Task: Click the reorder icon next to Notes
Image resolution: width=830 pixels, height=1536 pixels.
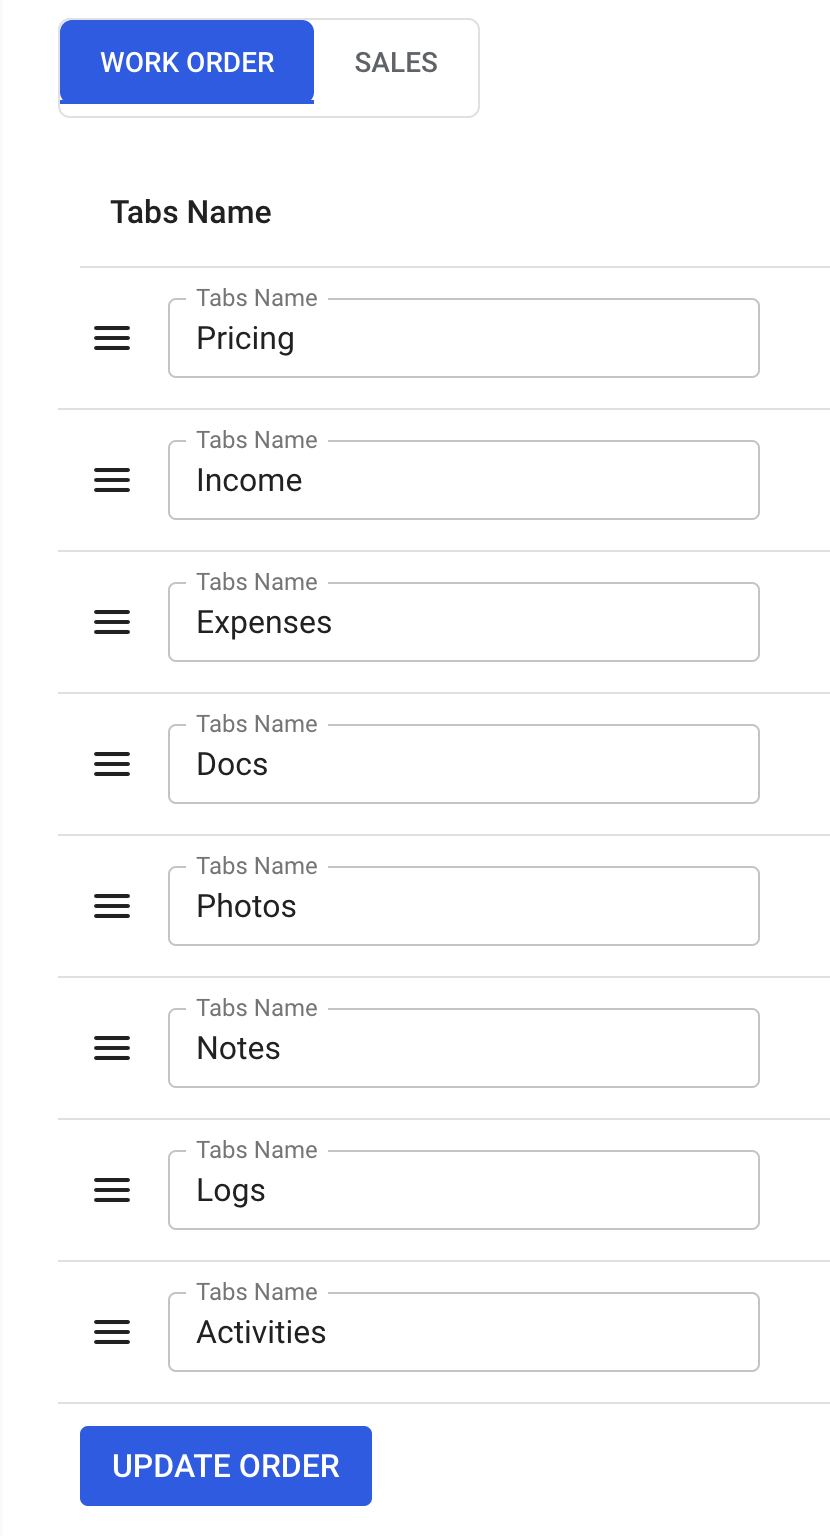Action: coord(112,1049)
